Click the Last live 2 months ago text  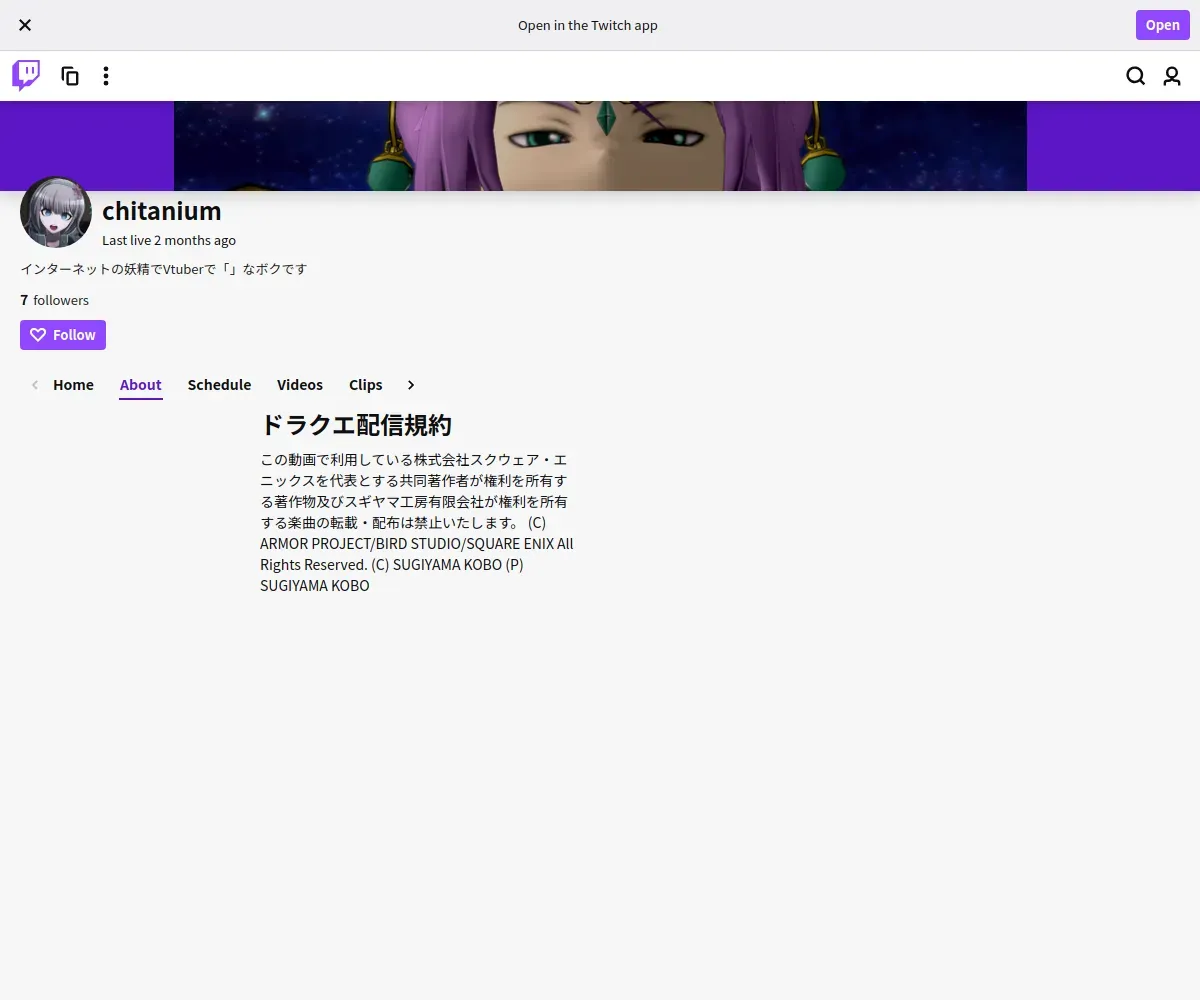(169, 240)
